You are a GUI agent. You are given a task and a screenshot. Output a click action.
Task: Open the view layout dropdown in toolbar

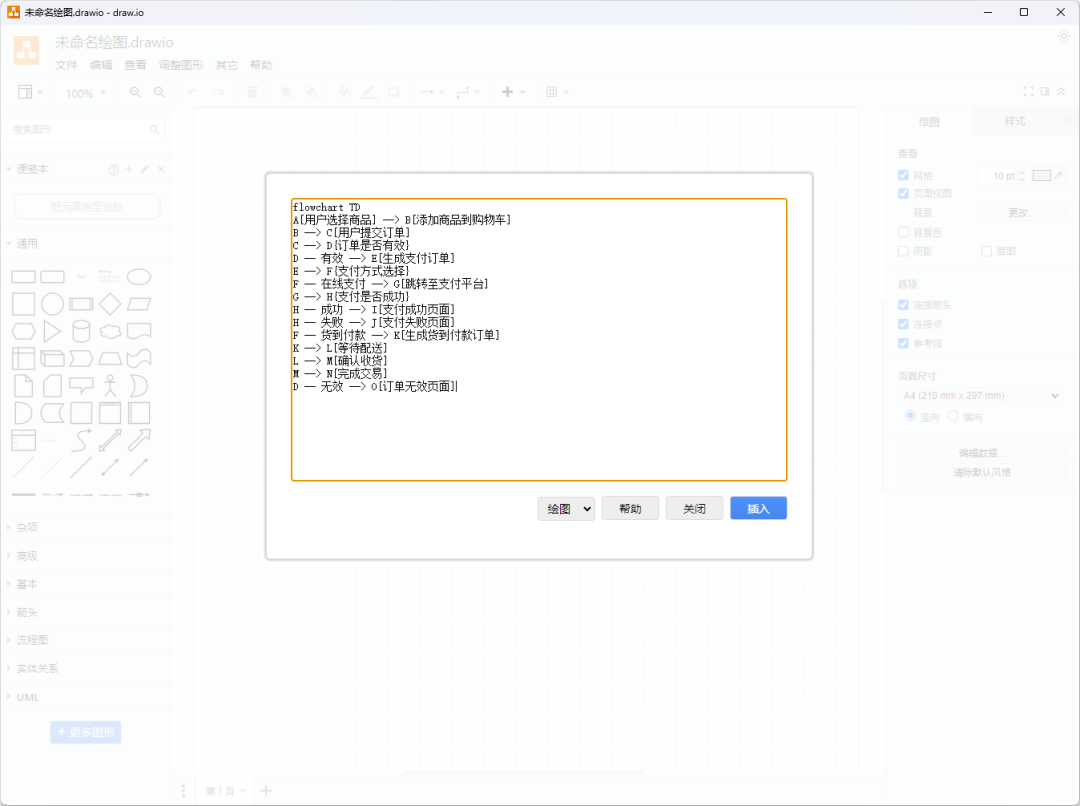point(30,92)
